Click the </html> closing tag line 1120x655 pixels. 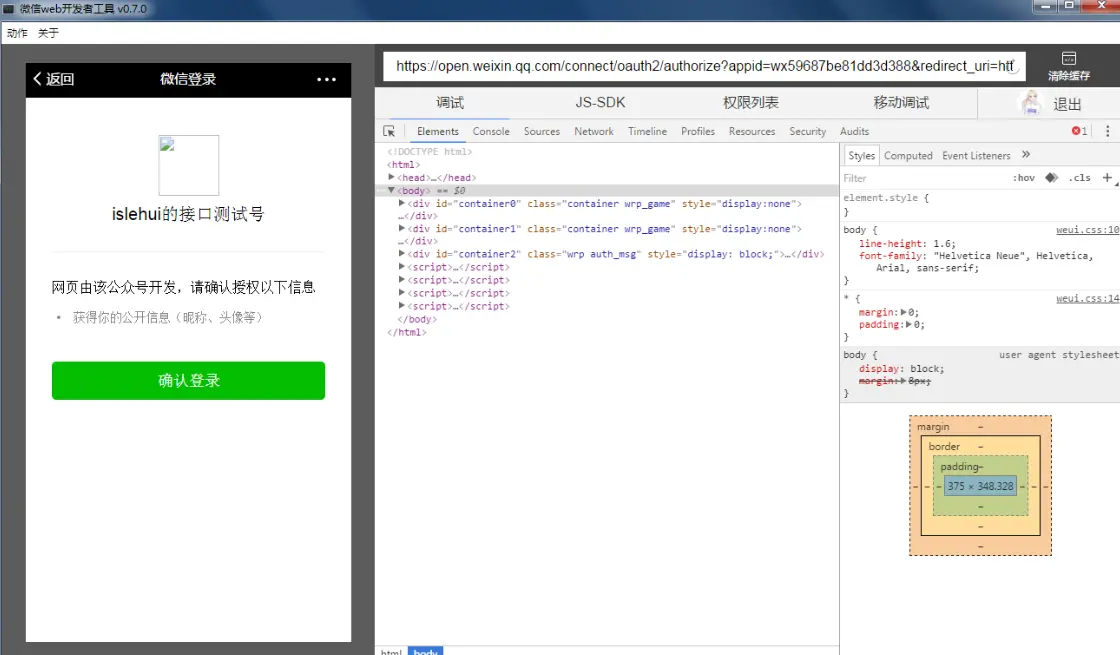coord(406,332)
